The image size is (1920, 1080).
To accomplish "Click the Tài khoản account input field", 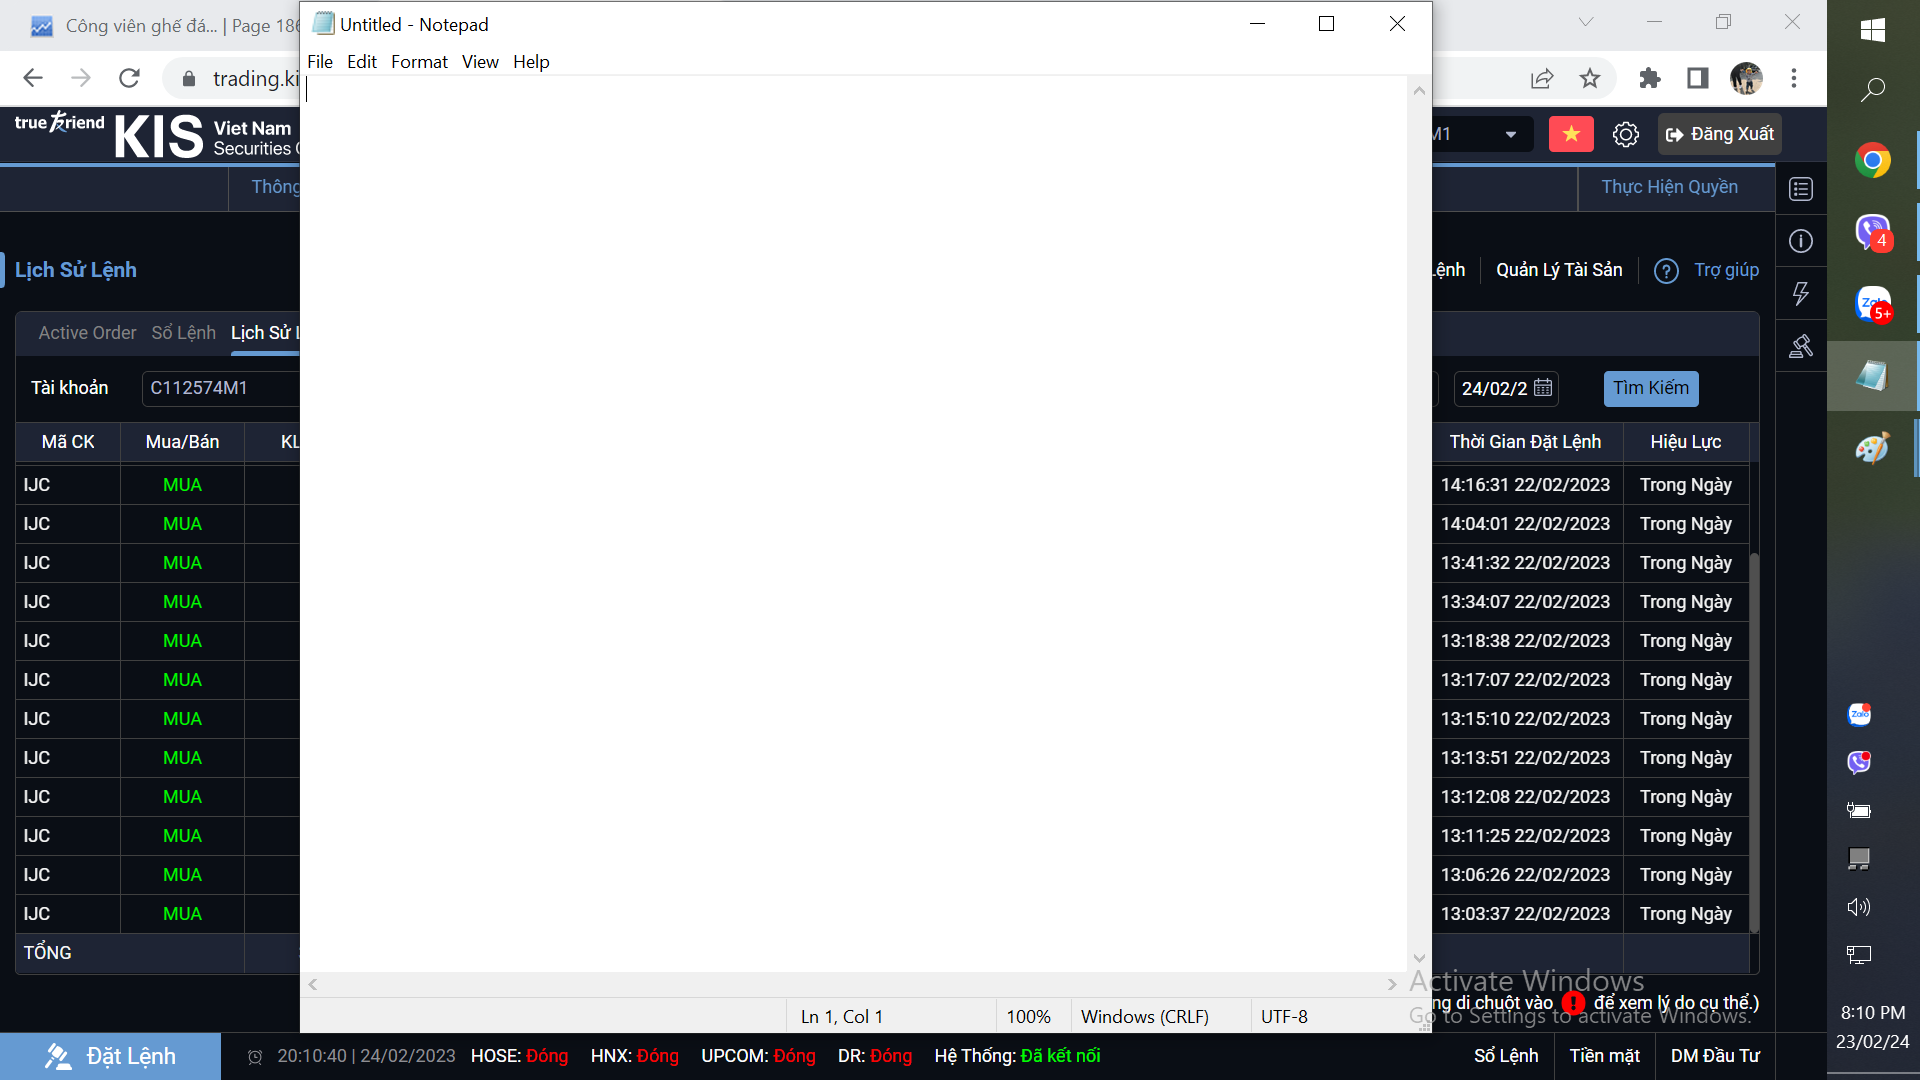I will tap(220, 388).
